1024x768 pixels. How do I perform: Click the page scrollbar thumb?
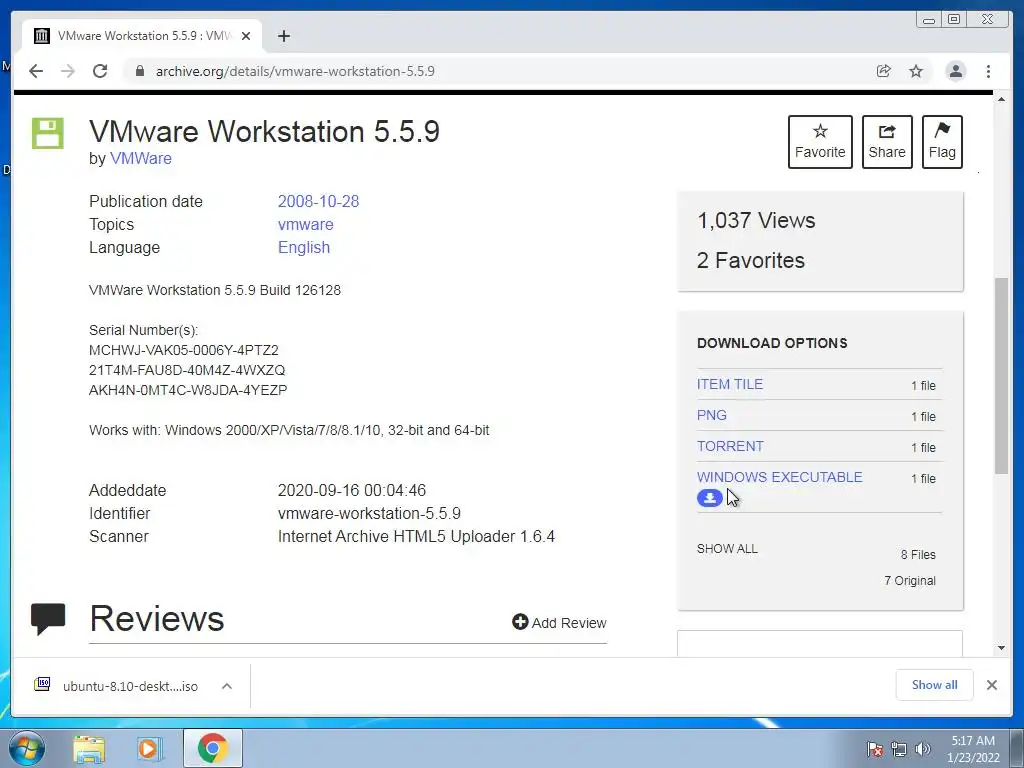(x=1001, y=376)
